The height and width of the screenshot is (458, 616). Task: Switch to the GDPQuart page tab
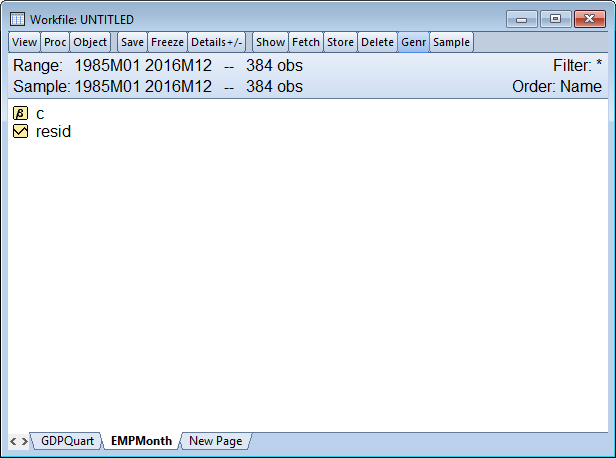click(66, 441)
